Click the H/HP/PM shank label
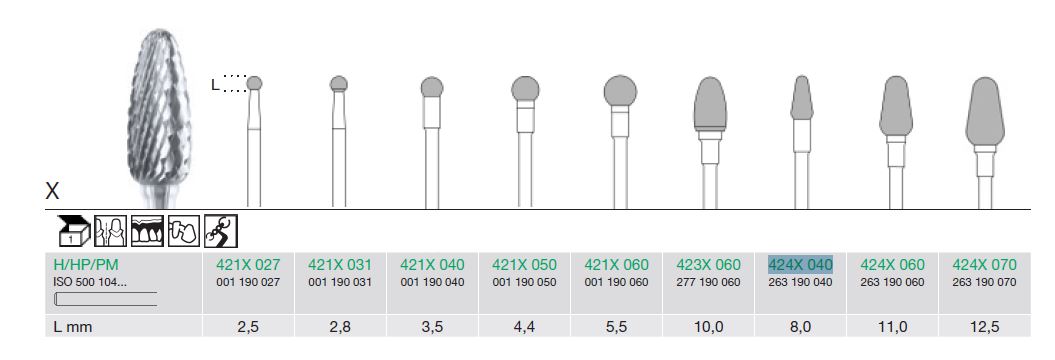The image size is (1055, 360). (85, 264)
